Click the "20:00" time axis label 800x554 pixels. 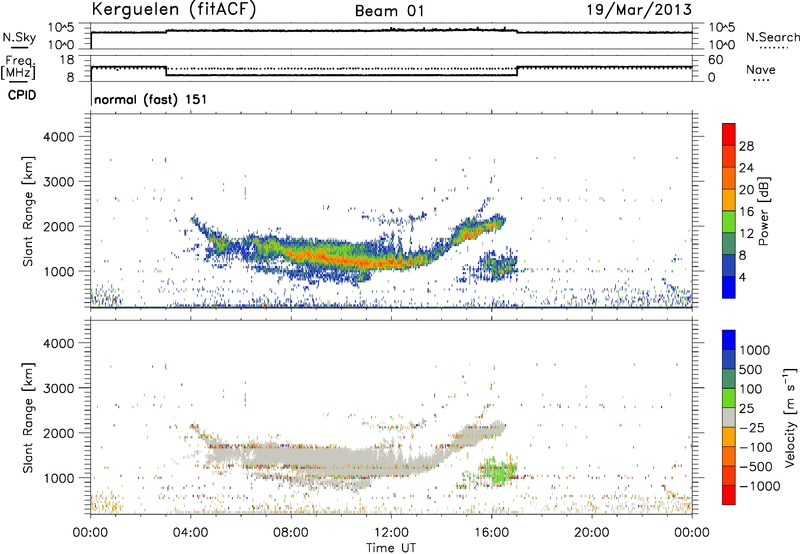pos(591,533)
